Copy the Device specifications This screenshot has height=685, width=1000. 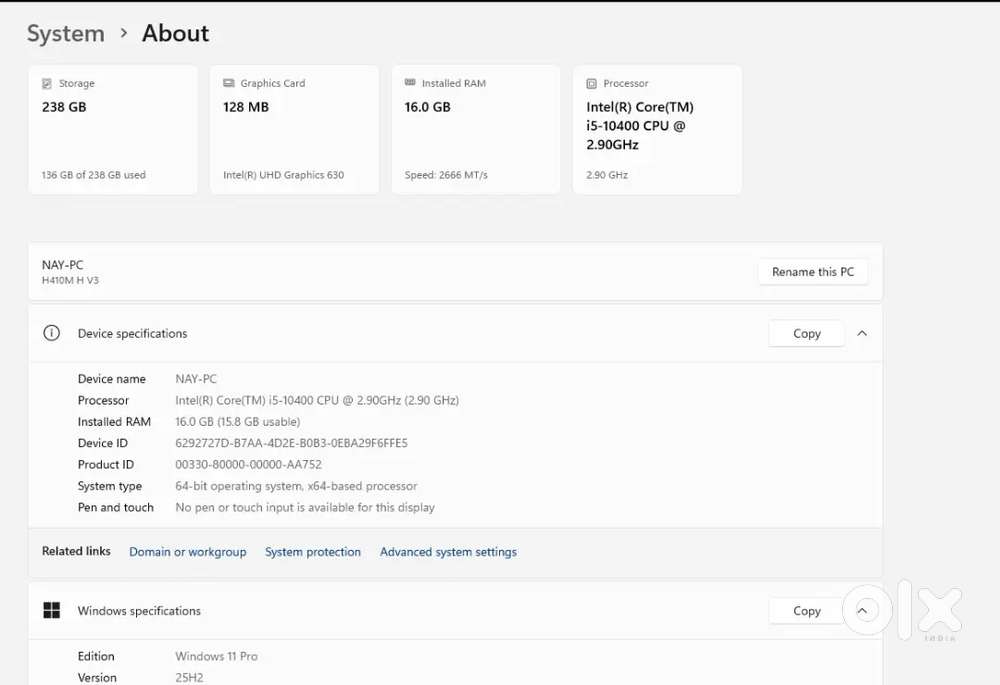point(806,334)
